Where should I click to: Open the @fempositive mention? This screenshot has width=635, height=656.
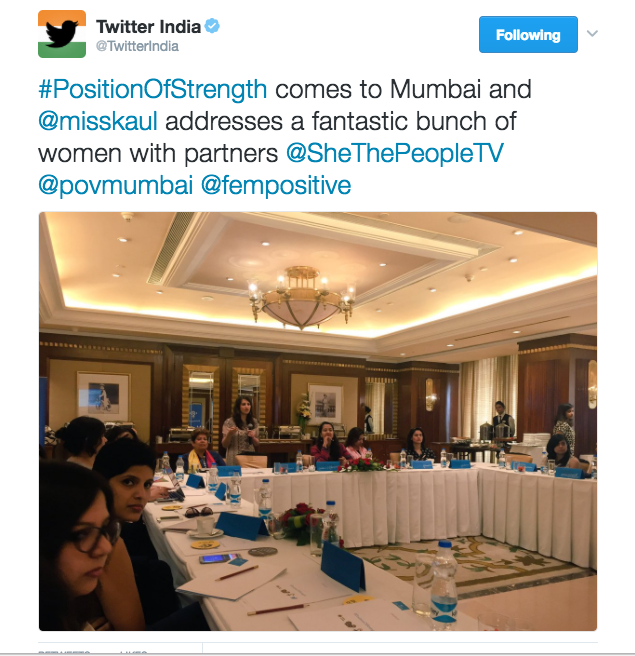click(x=276, y=185)
